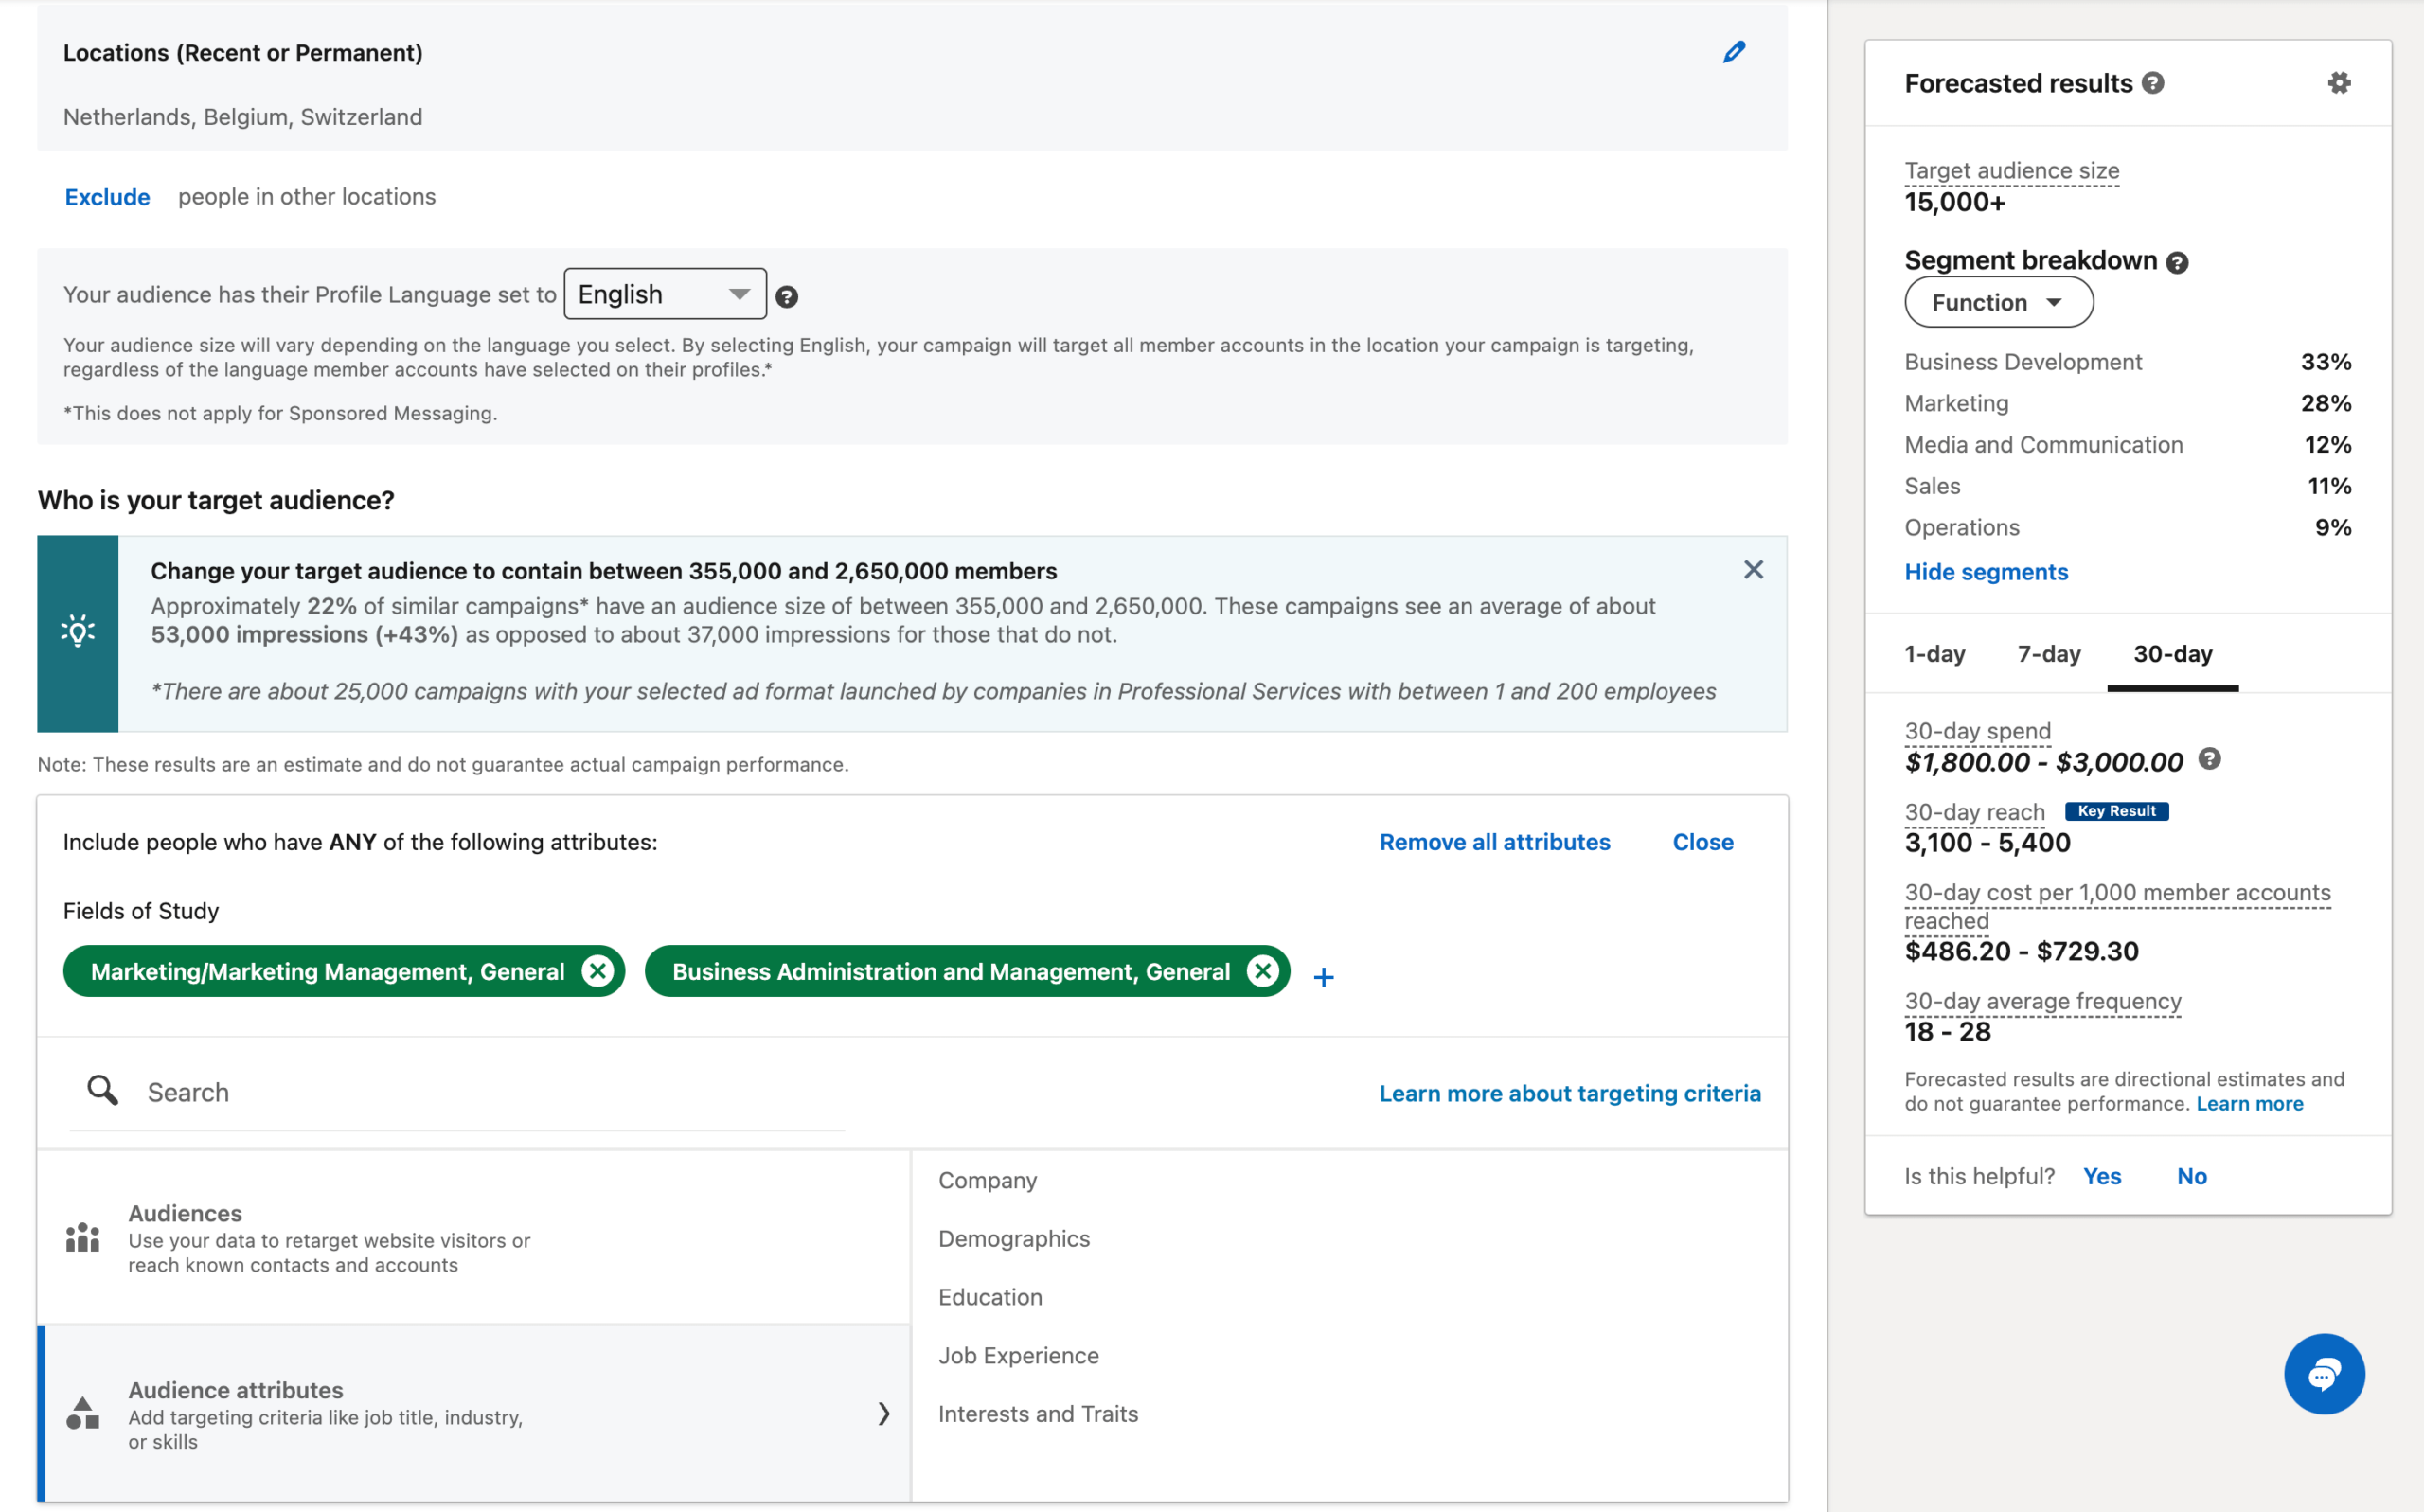Click the Operations 9% segment row
The width and height of the screenshot is (2424, 1512).
pos(2127,527)
